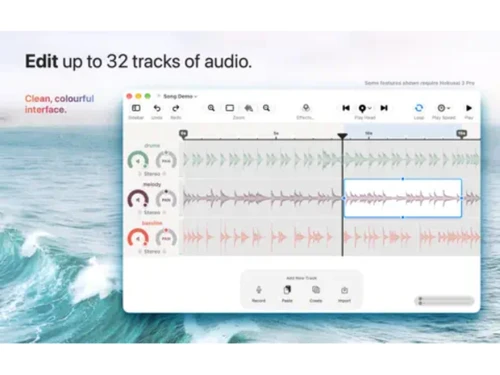This screenshot has height=375, width=500.
Task: Click the Undo arrow icon
Action: (157, 108)
